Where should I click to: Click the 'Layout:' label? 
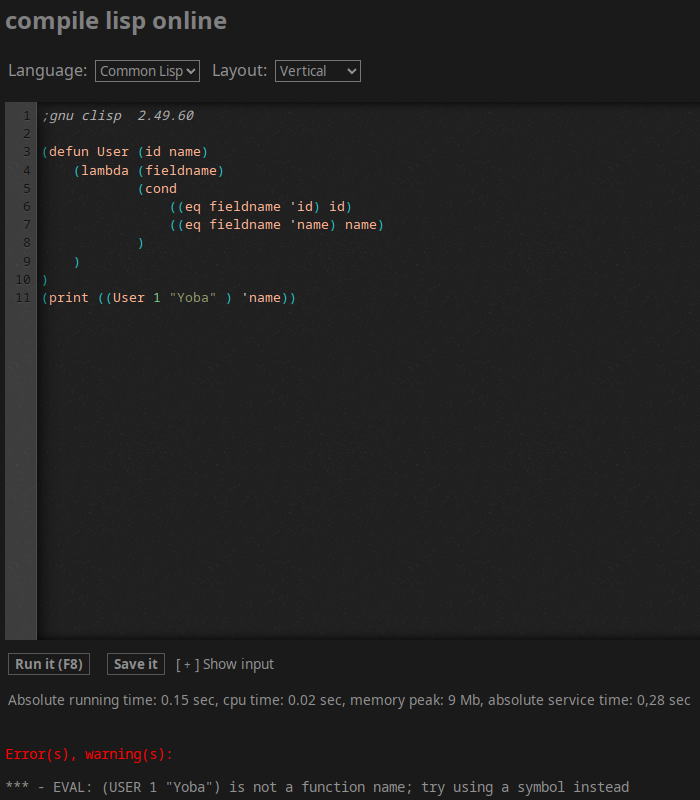[x=239, y=70]
